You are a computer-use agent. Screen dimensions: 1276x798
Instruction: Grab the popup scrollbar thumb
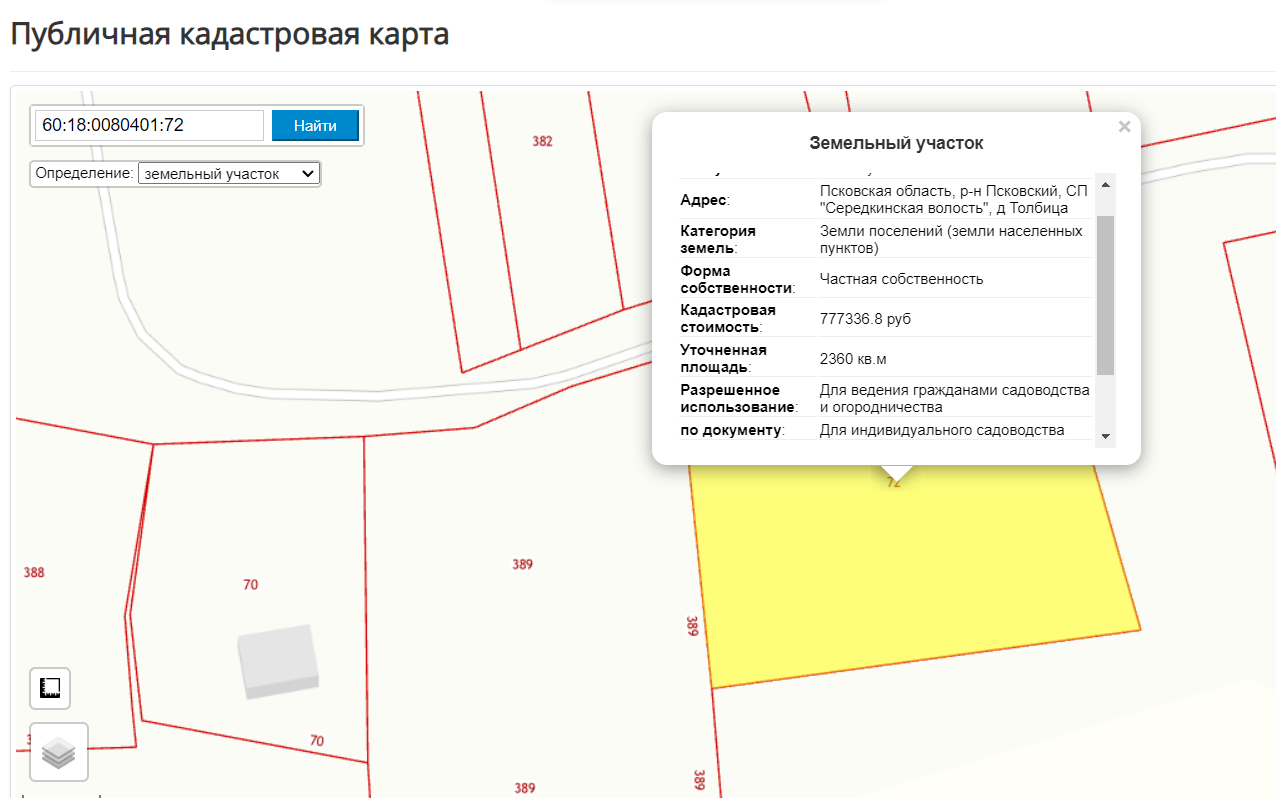[1105, 294]
